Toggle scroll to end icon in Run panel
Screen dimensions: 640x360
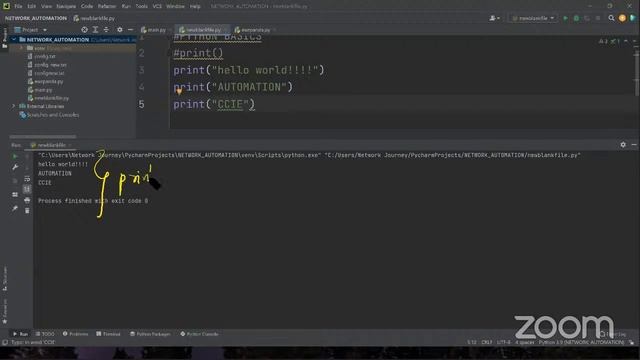(x=27, y=189)
